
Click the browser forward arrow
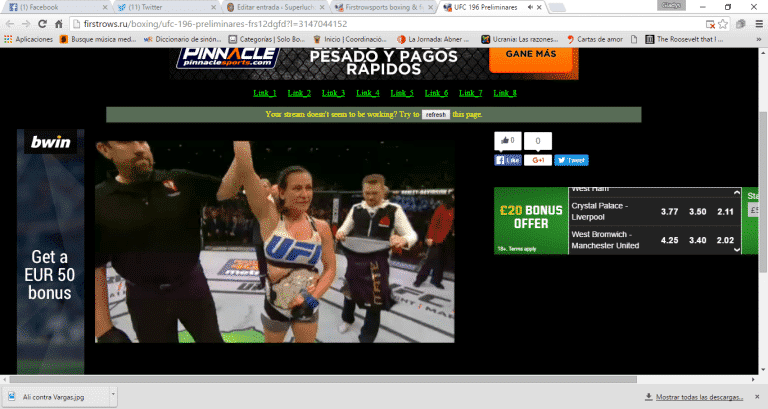click(25, 24)
